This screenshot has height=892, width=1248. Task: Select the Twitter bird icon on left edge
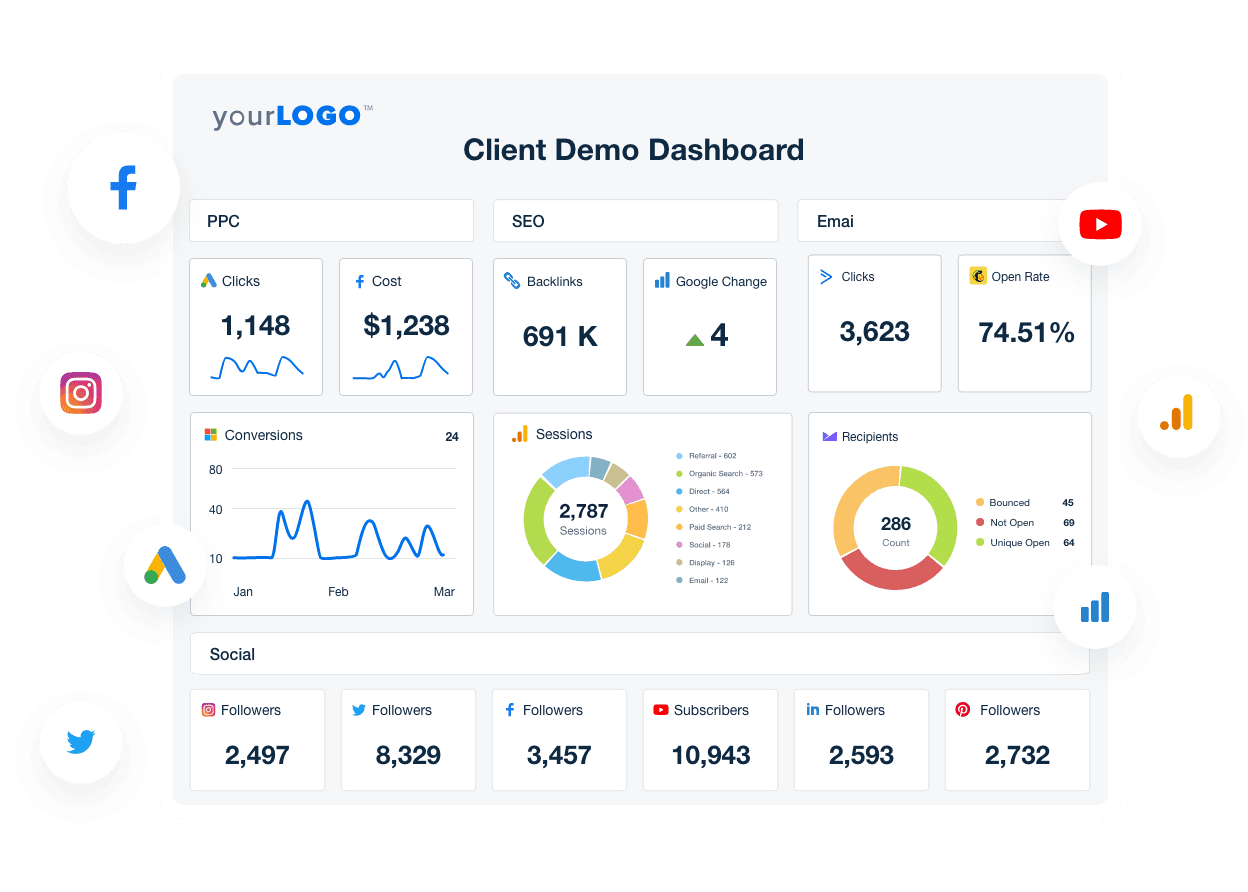pyautogui.click(x=80, y=742)
